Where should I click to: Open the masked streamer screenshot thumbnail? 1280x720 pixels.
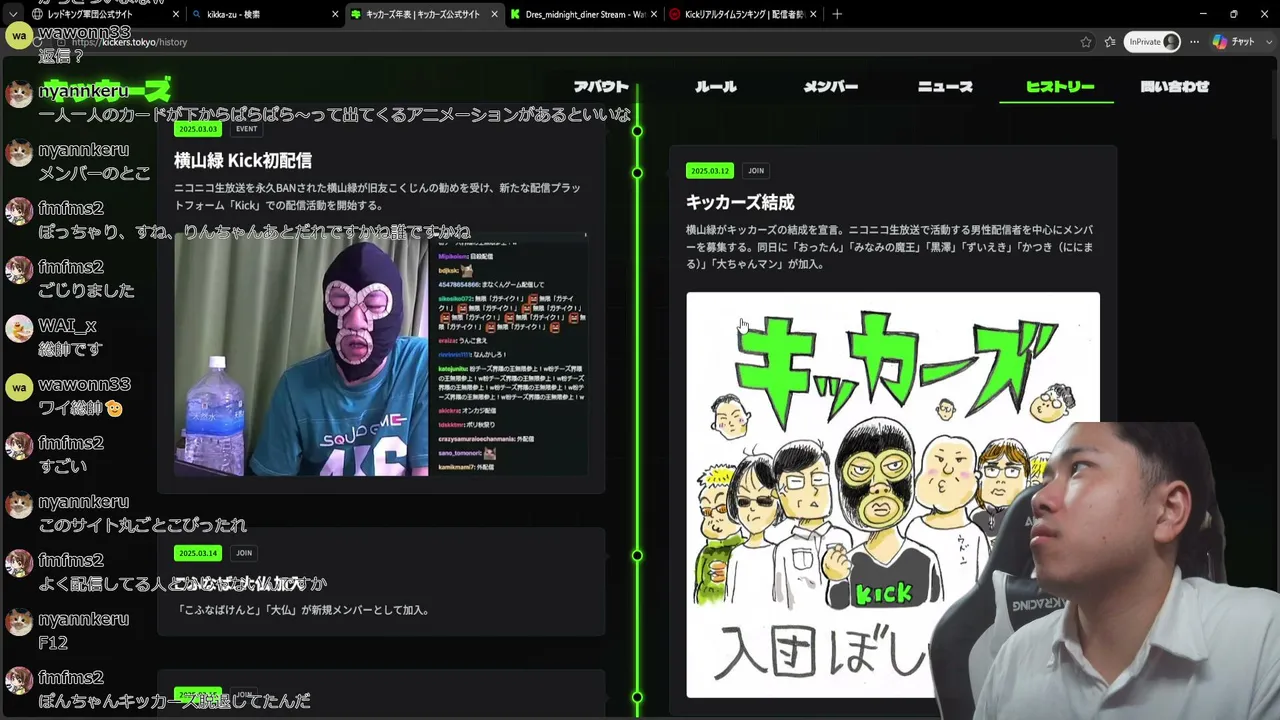380,355
